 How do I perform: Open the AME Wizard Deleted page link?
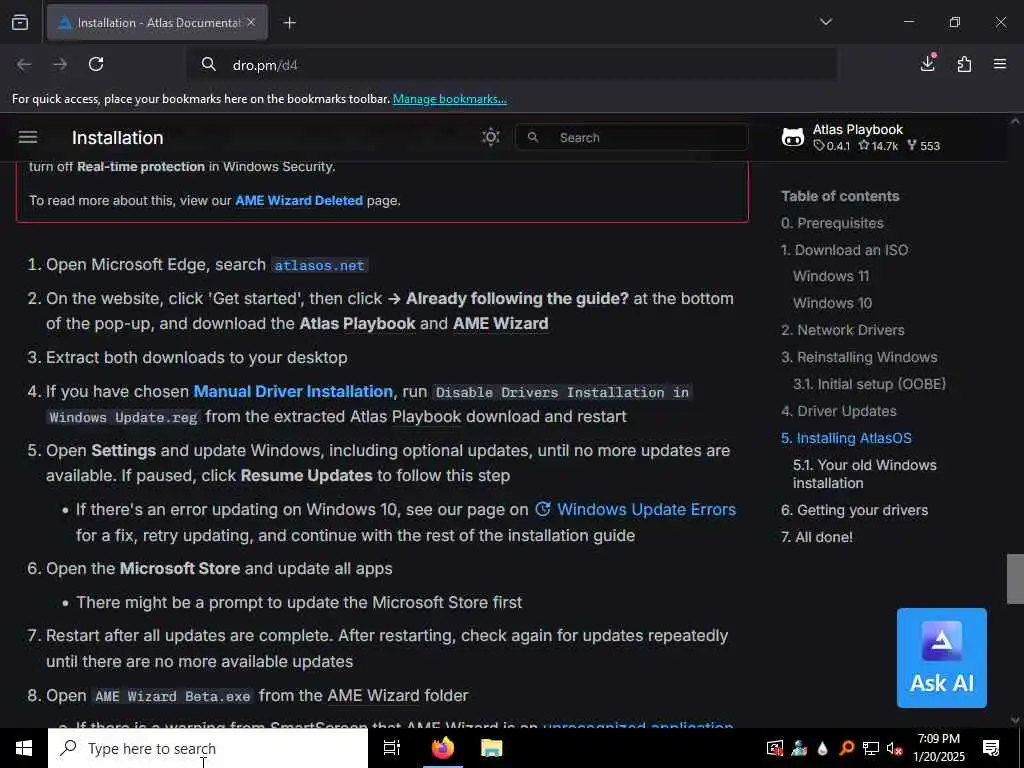(298, 200)
